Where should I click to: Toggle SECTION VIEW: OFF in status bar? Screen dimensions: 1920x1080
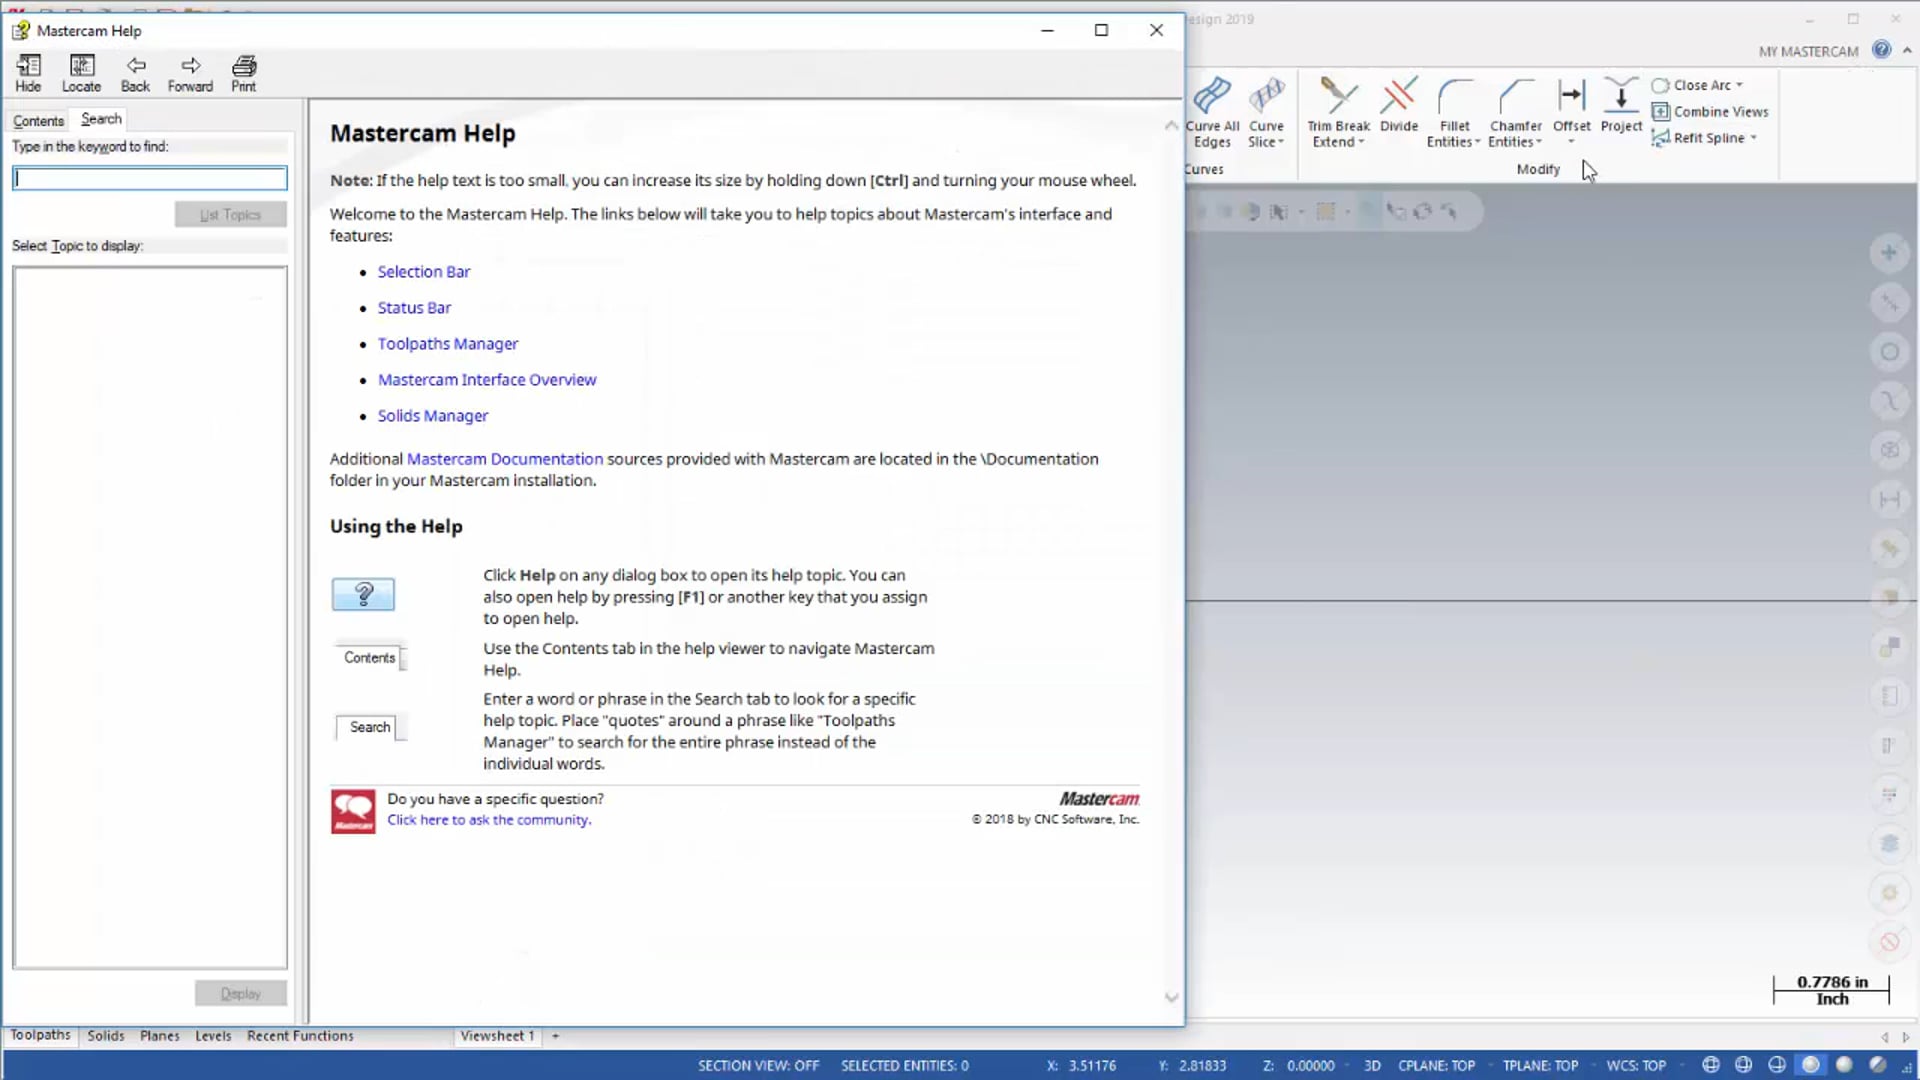coord(758,1066)
